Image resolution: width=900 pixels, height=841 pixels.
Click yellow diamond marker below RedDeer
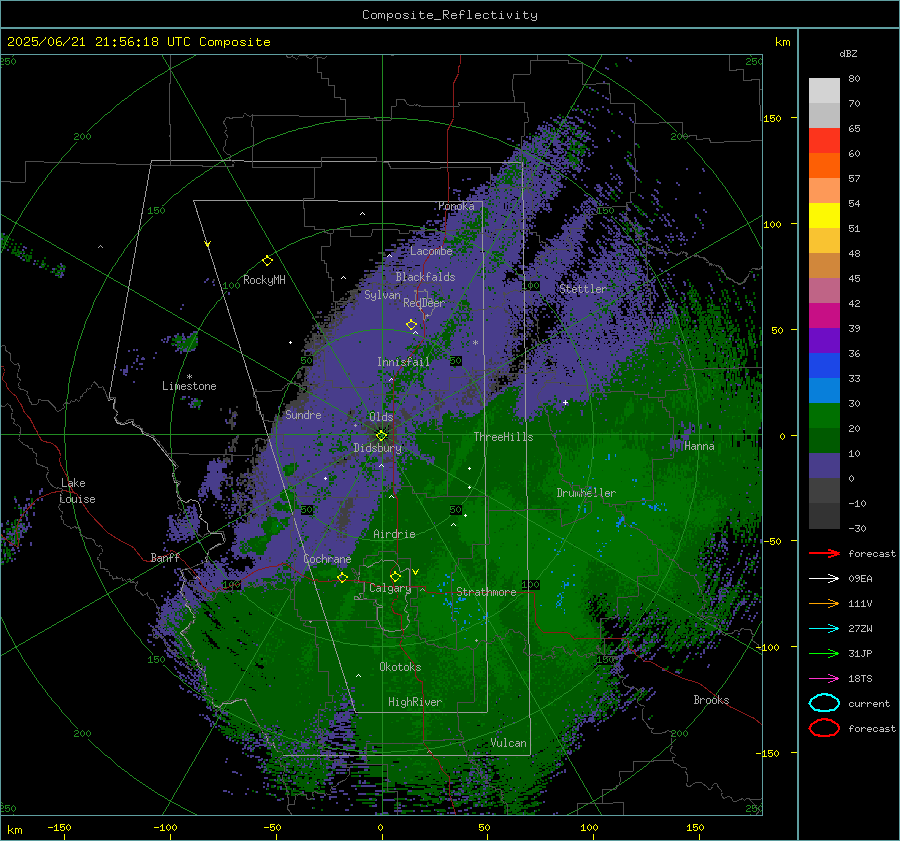(x=411, y=325)
